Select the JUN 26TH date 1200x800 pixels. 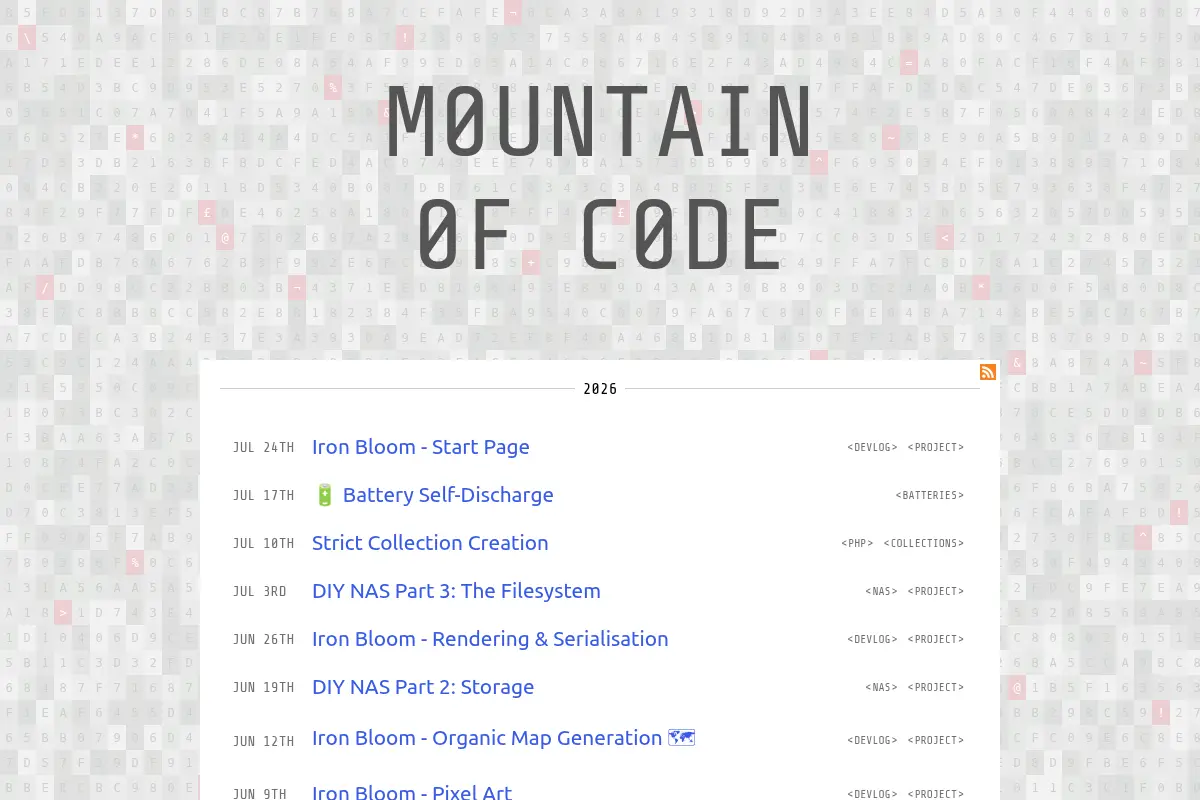click(263, 639)
